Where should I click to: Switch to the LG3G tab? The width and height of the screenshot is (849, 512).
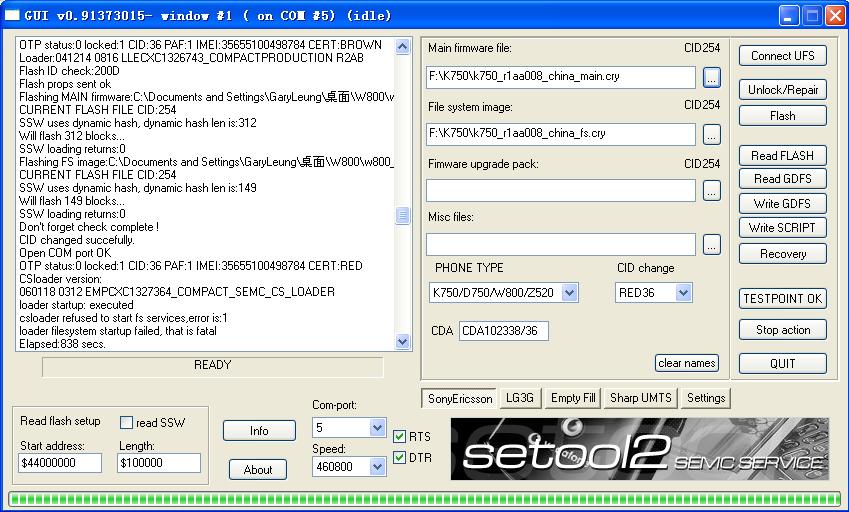(x=519, y=398)
